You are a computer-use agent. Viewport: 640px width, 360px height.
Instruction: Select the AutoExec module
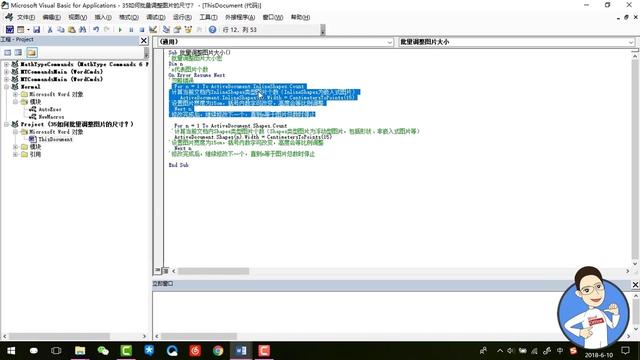pos(50,109)
